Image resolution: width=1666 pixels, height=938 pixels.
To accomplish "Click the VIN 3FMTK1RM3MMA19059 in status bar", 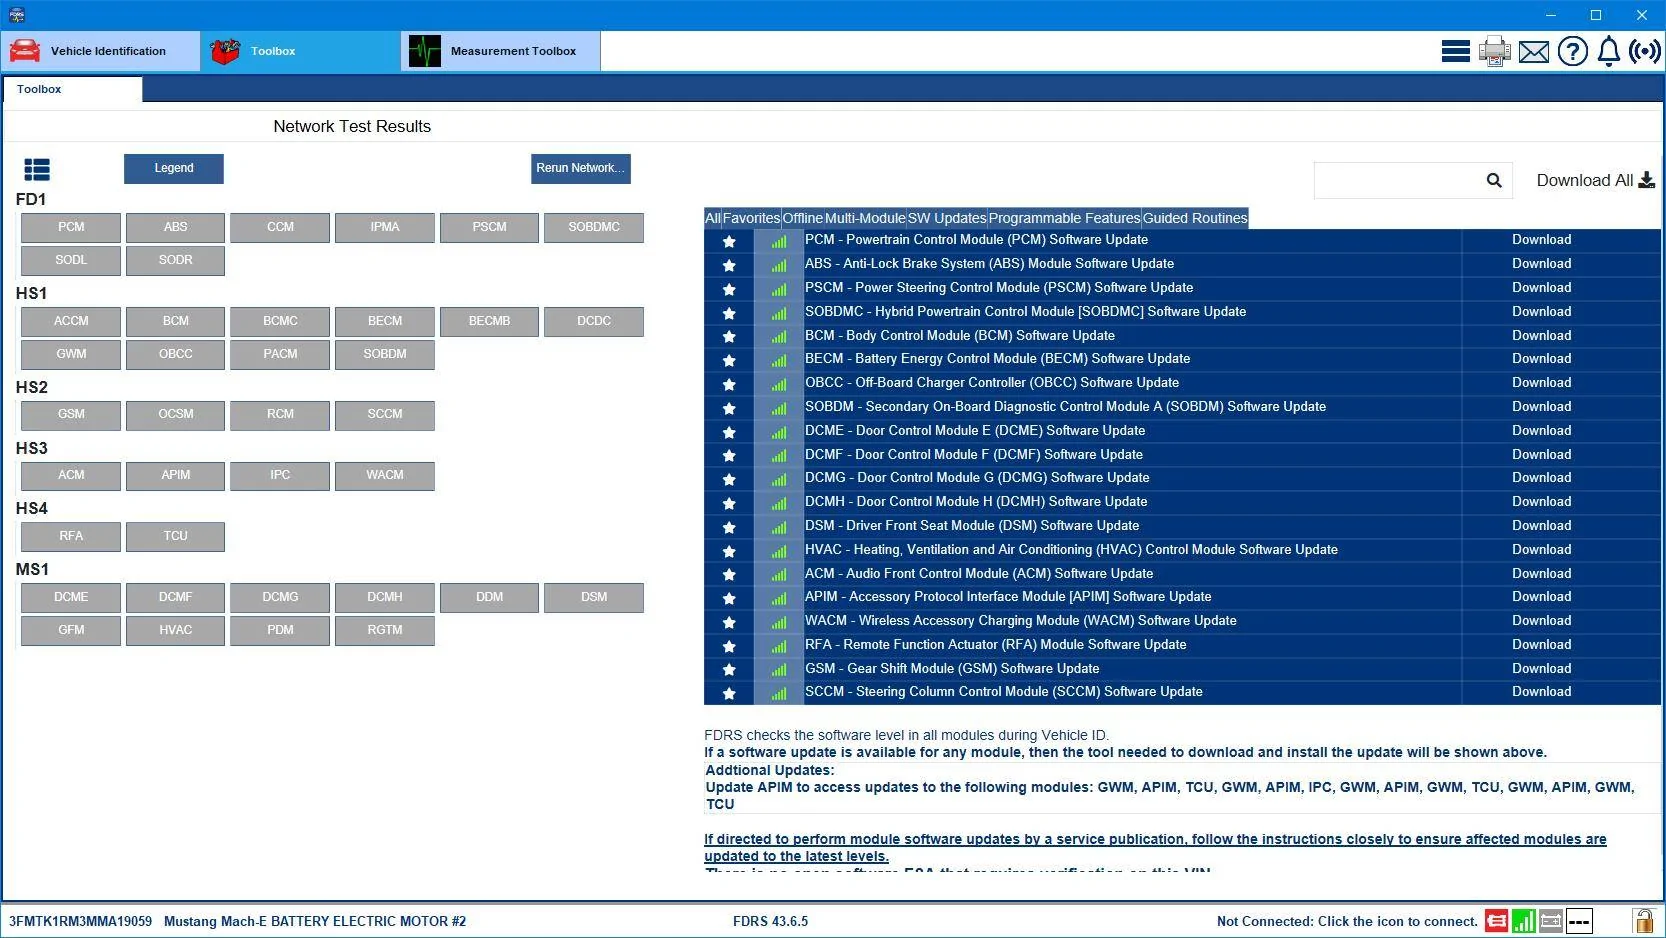I will [80, 922].
